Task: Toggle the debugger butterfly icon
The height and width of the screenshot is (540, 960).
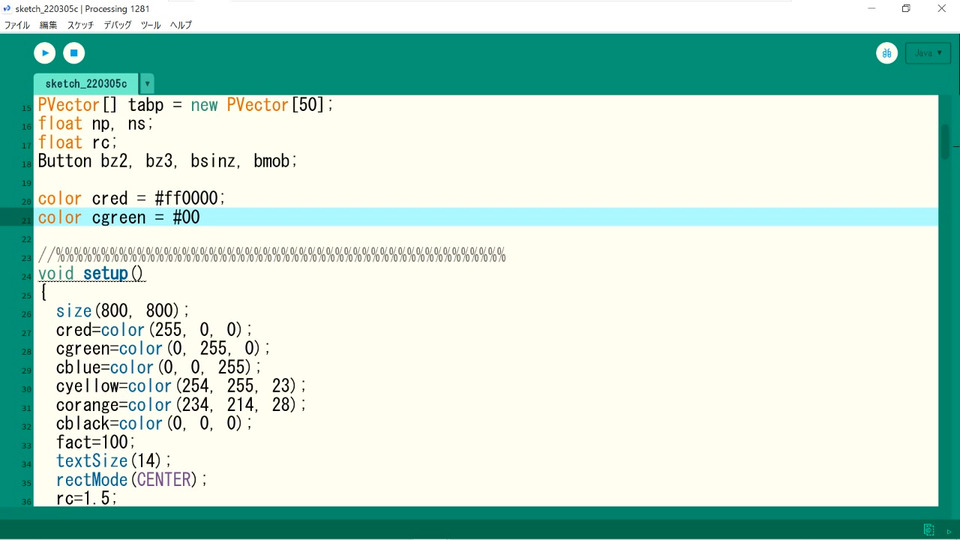Action: [x=887, y=53]
